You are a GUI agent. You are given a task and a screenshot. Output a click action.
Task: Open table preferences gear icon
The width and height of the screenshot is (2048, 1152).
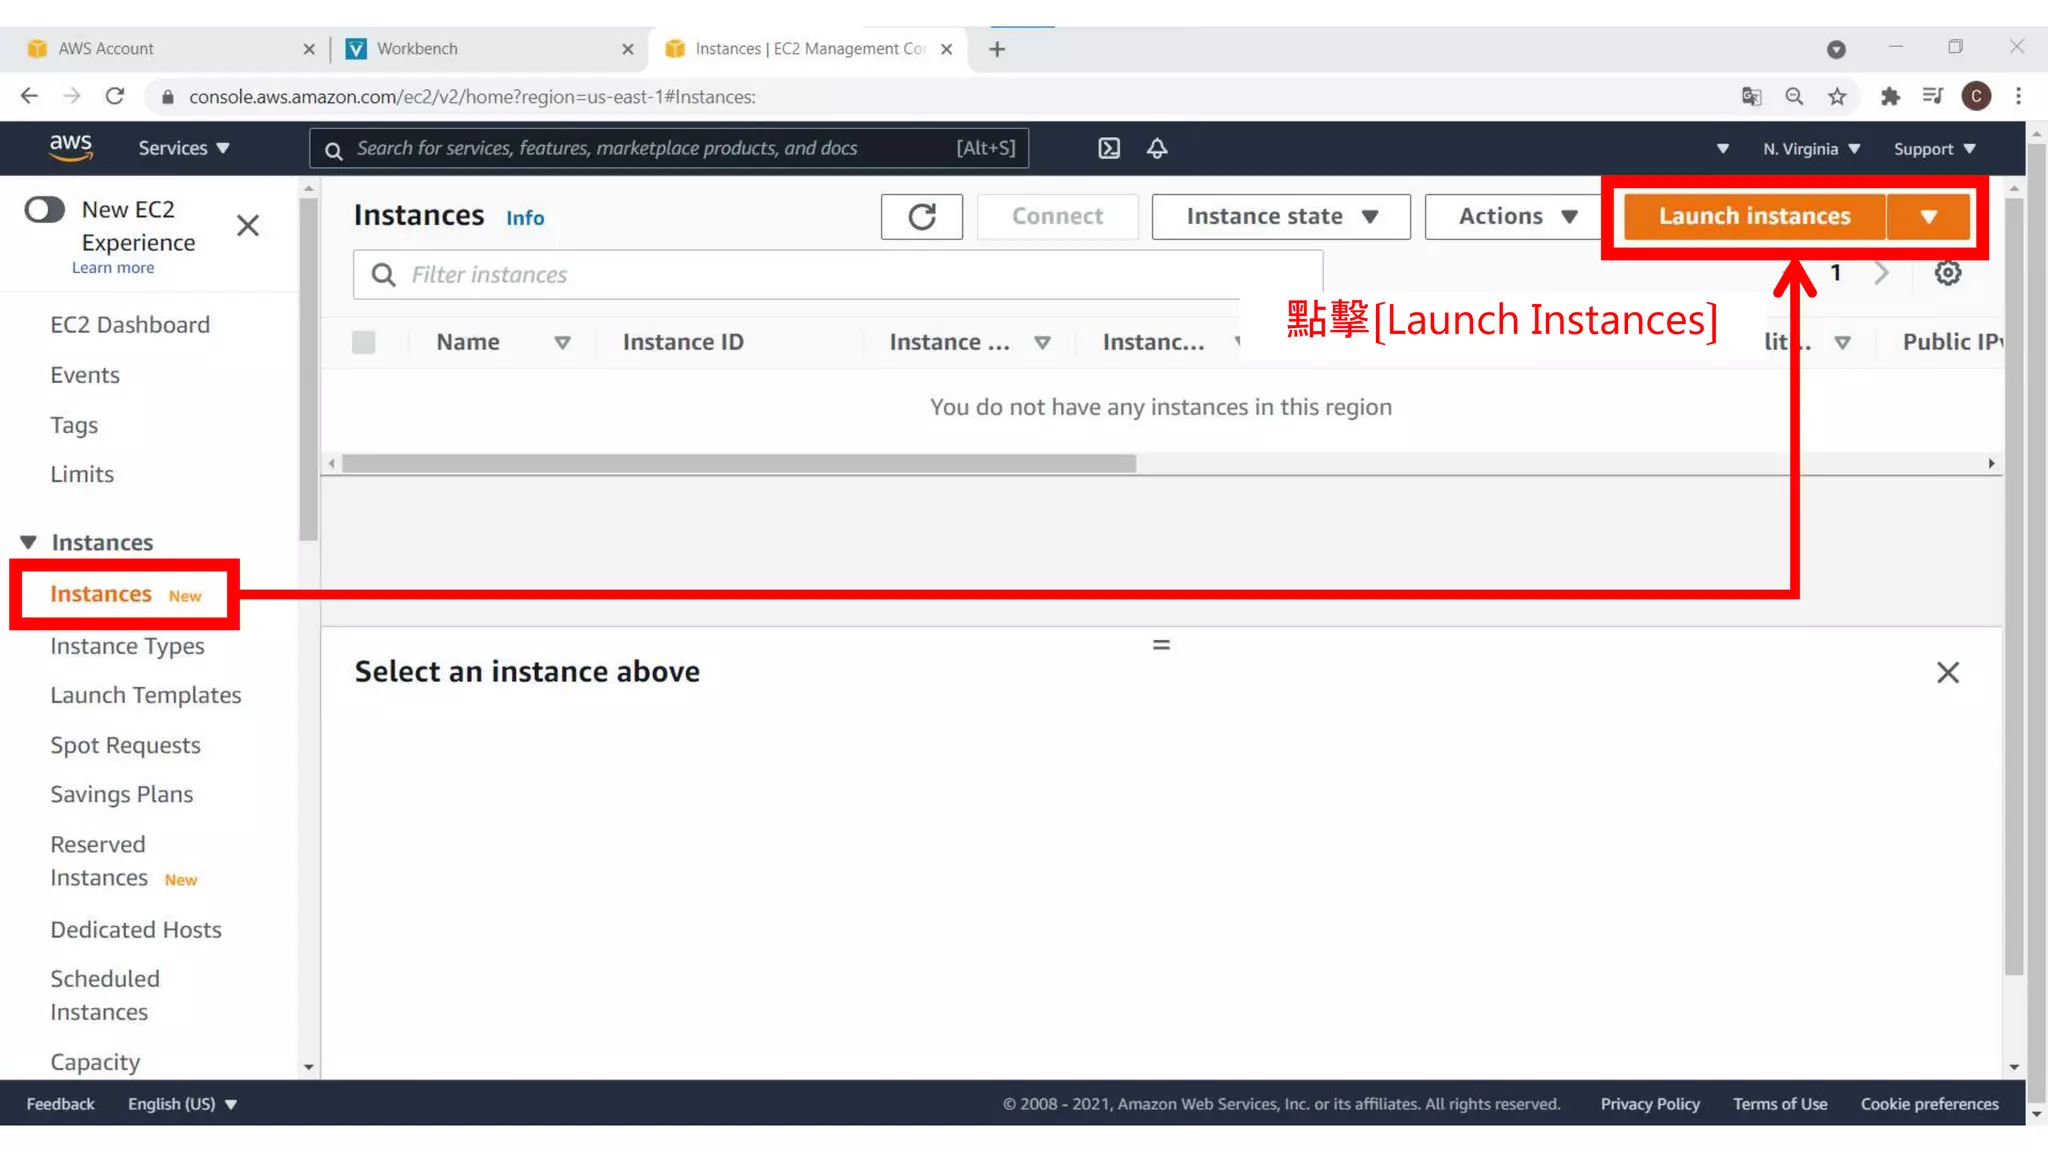[1947, 273]
